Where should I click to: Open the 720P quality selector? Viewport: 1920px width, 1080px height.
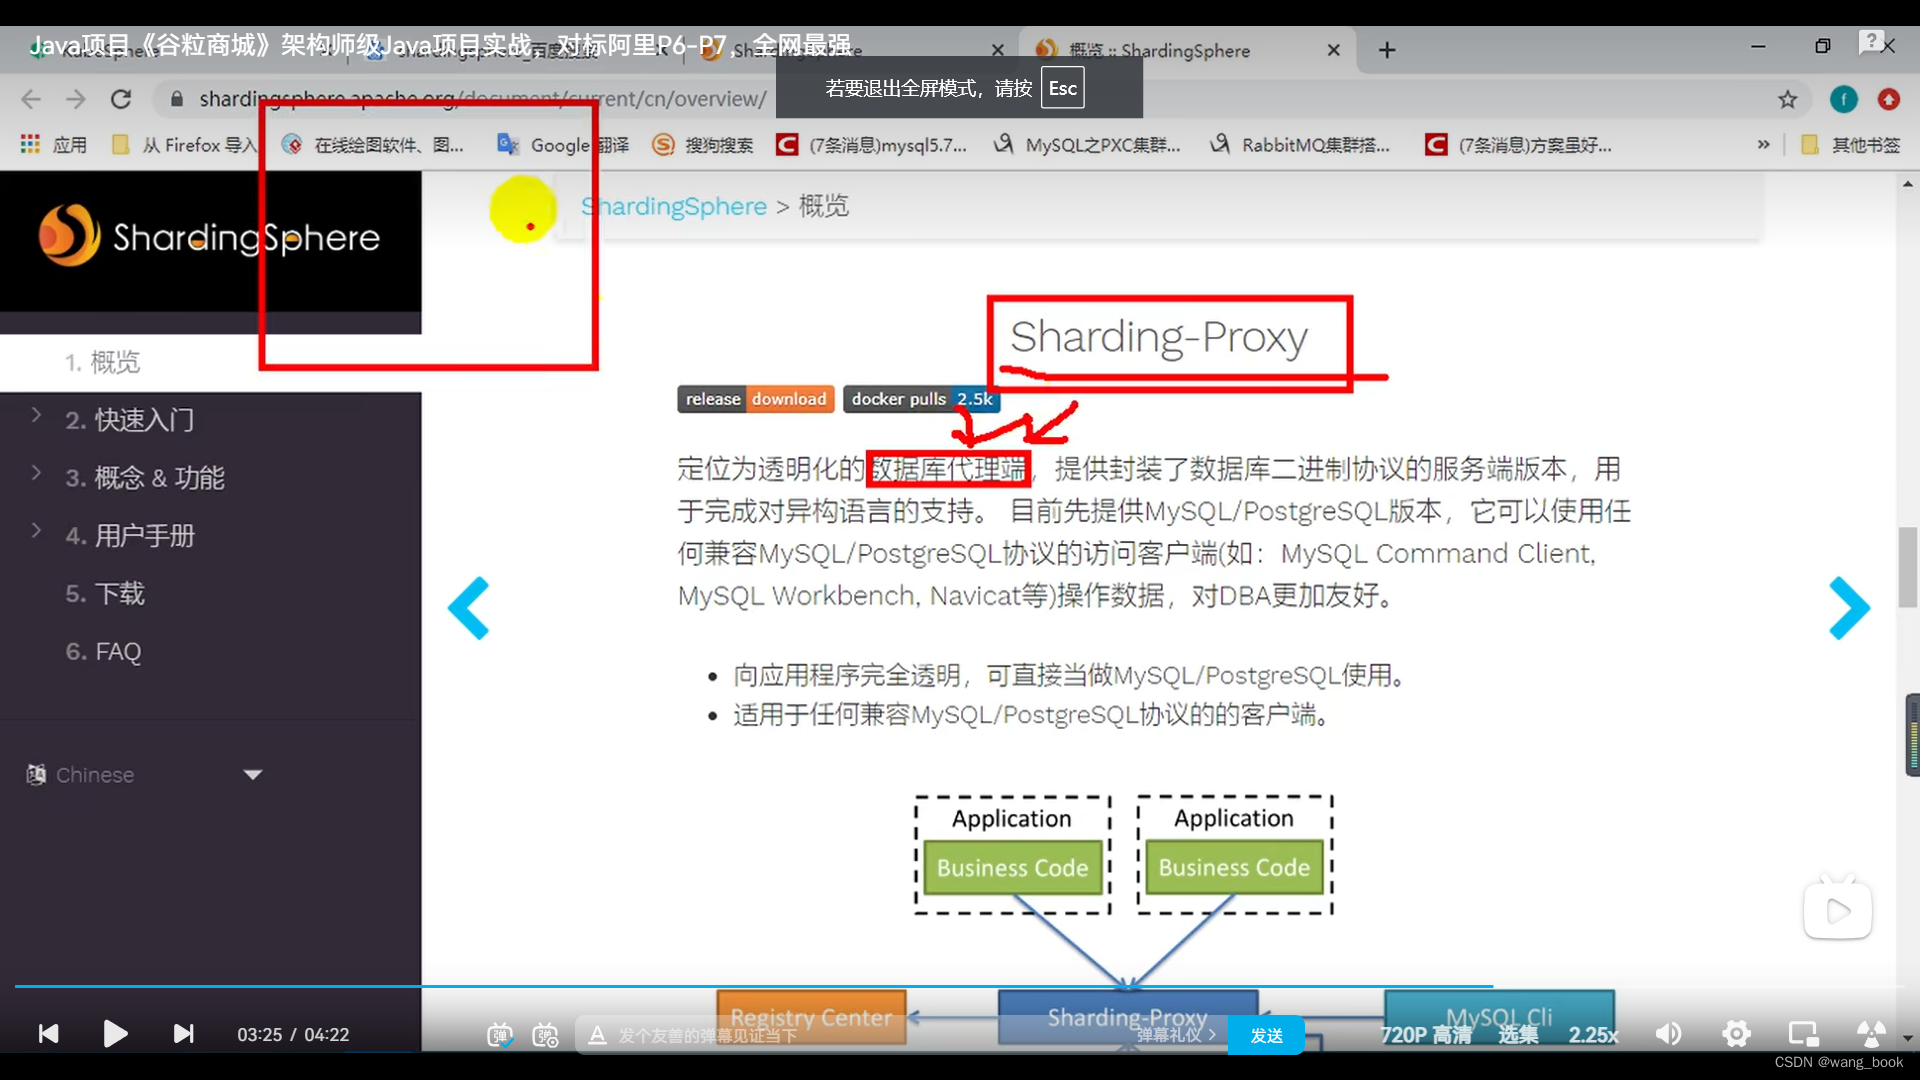coord(1425,1035)
